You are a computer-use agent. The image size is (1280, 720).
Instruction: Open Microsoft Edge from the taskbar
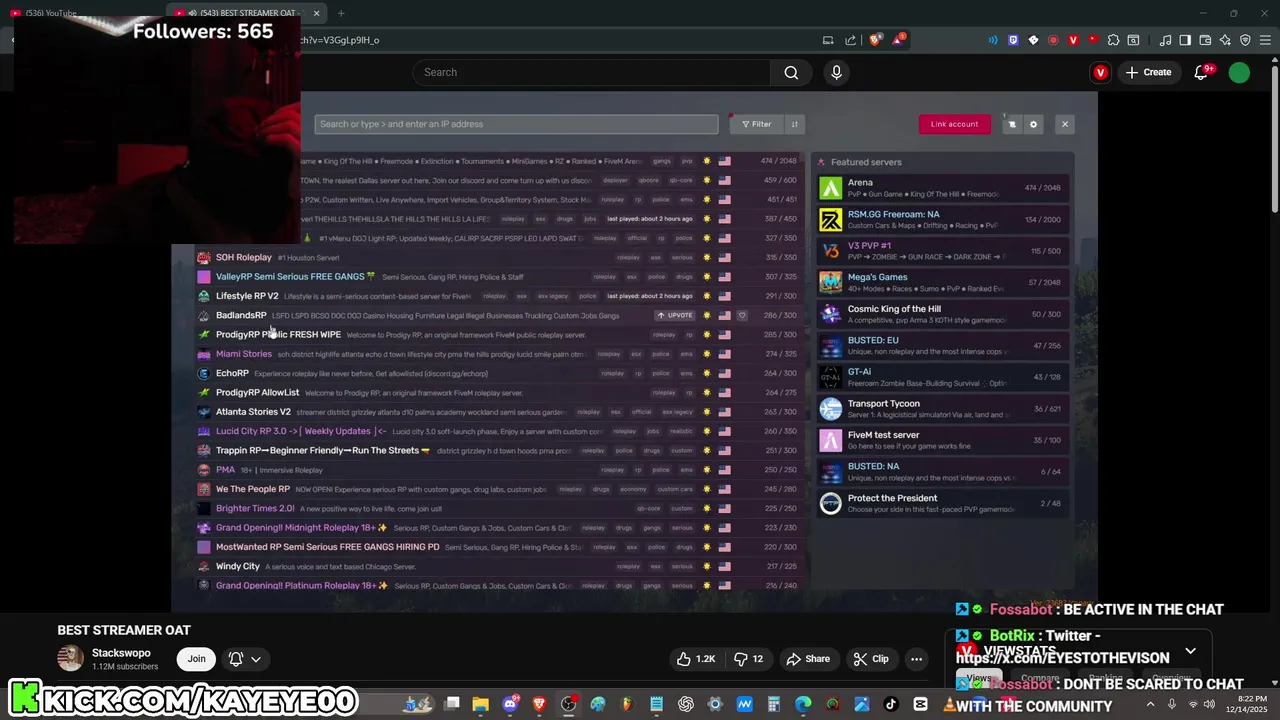click(x=803, y=704)
